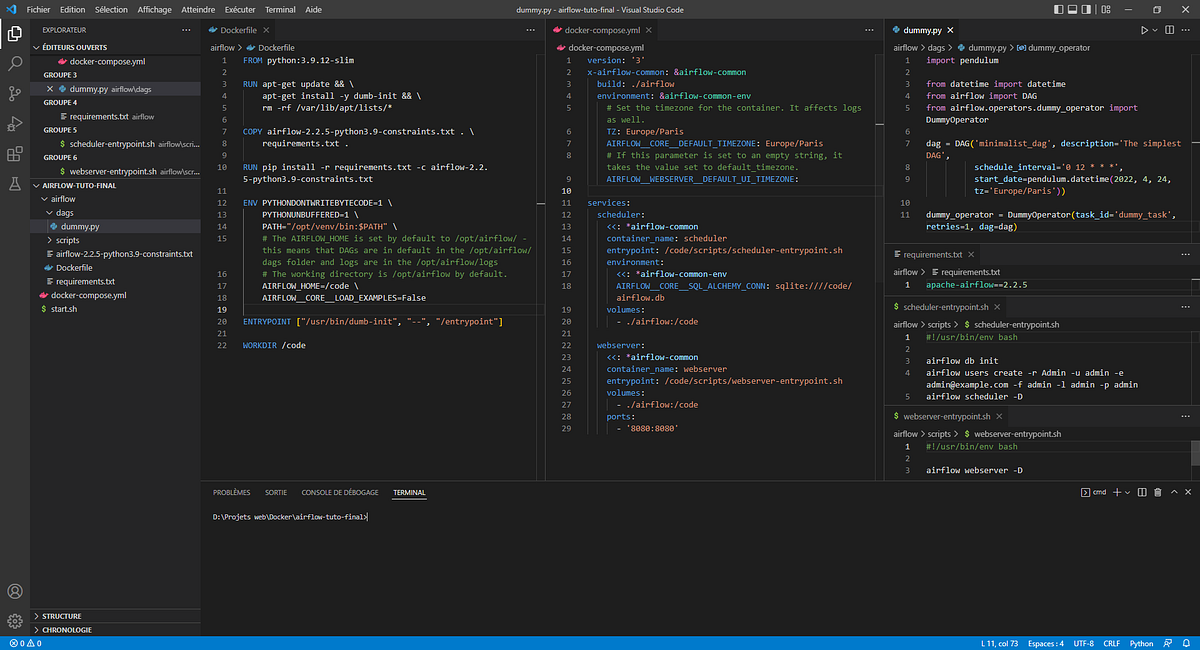This screenshot has width=1200, height=650.
Task: Expand the STRUCTURE section
Action: [62, 616]
